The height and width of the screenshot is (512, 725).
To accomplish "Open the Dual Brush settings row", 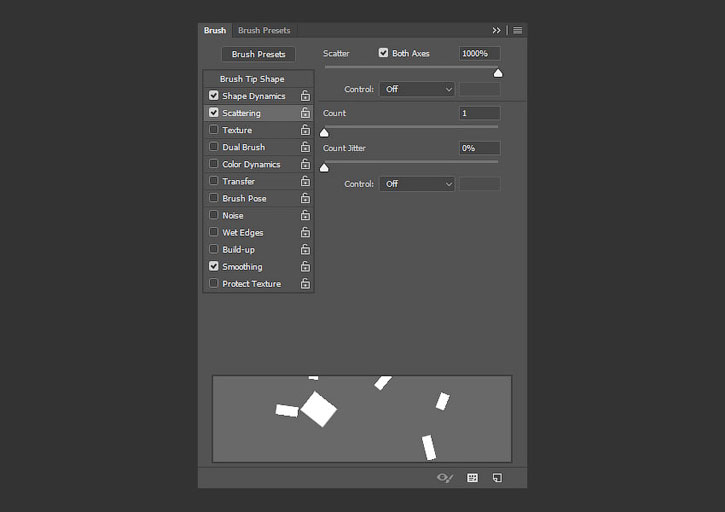I will (x=258, y=147).
